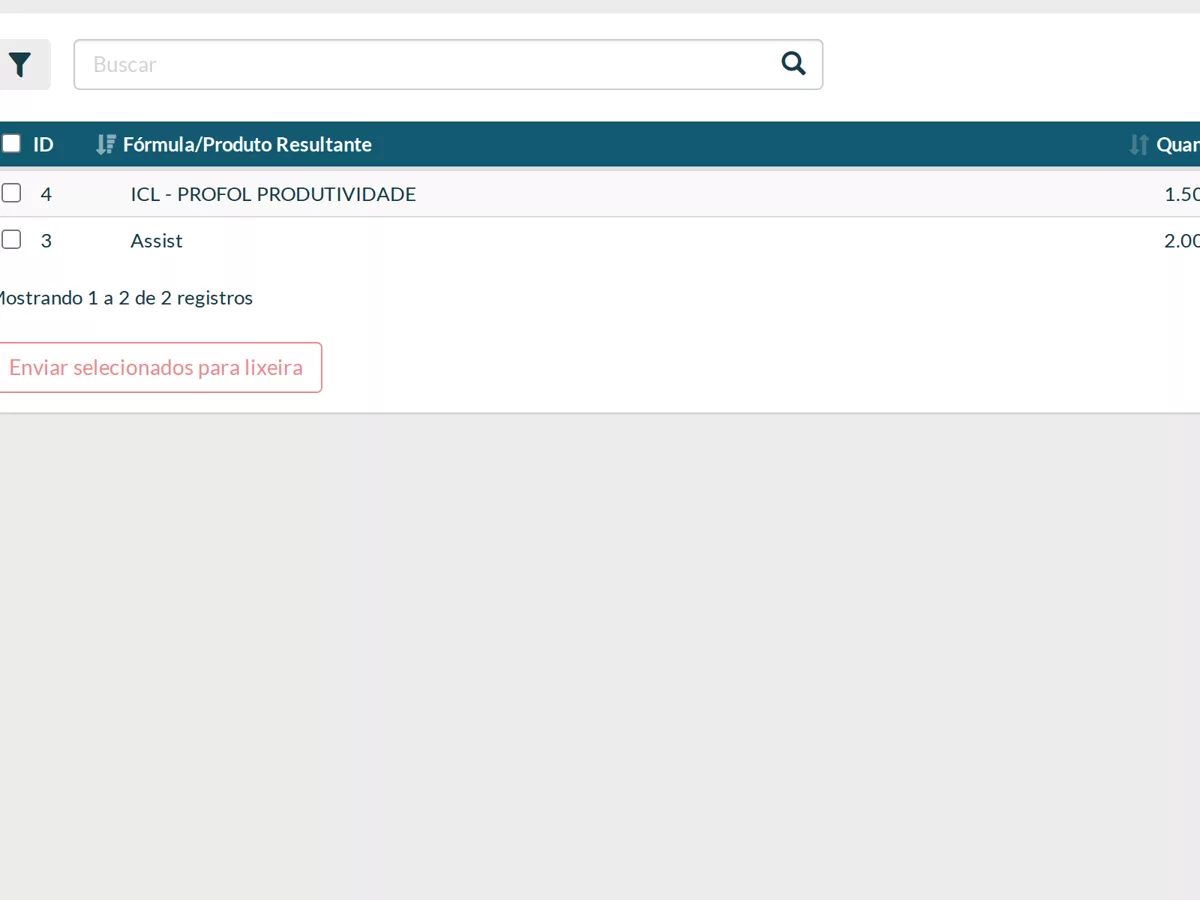Click the Fórmula/Produto Resultante column header

pyautogui.click(x=247, y=145)
